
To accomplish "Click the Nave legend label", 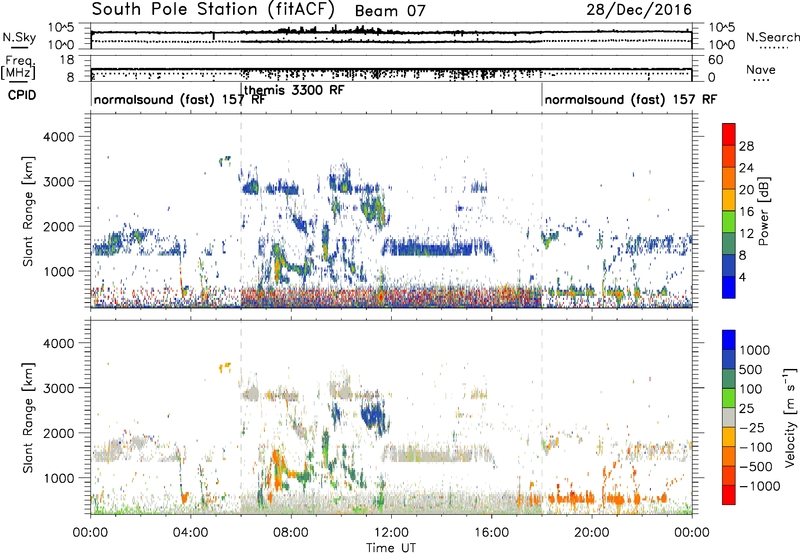I will 760,69.
